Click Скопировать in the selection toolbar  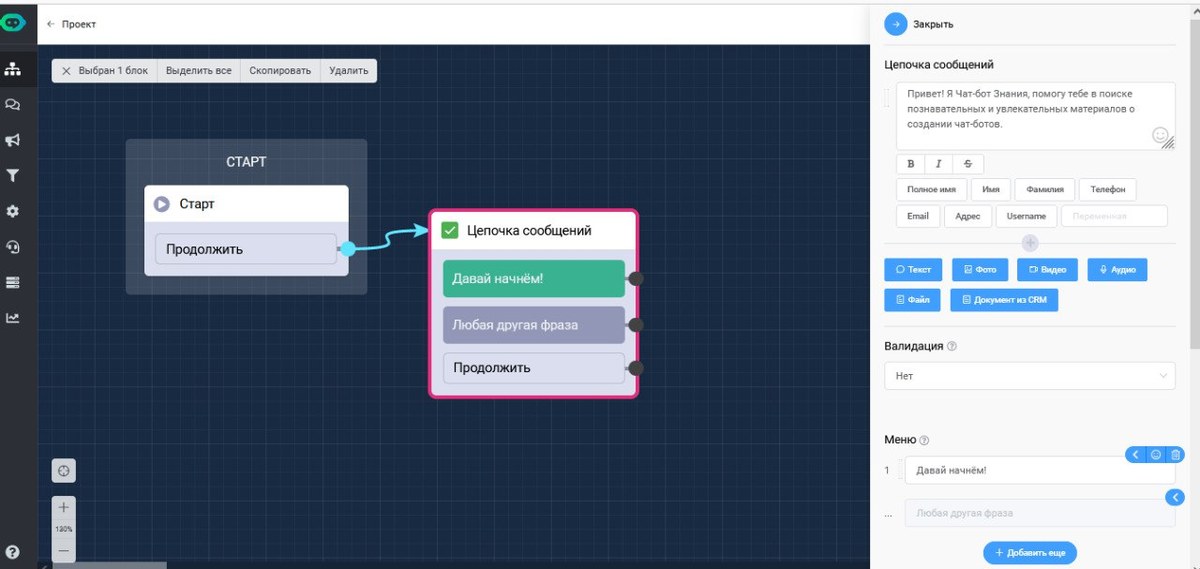pyautogui.click(x=280, y=71)
